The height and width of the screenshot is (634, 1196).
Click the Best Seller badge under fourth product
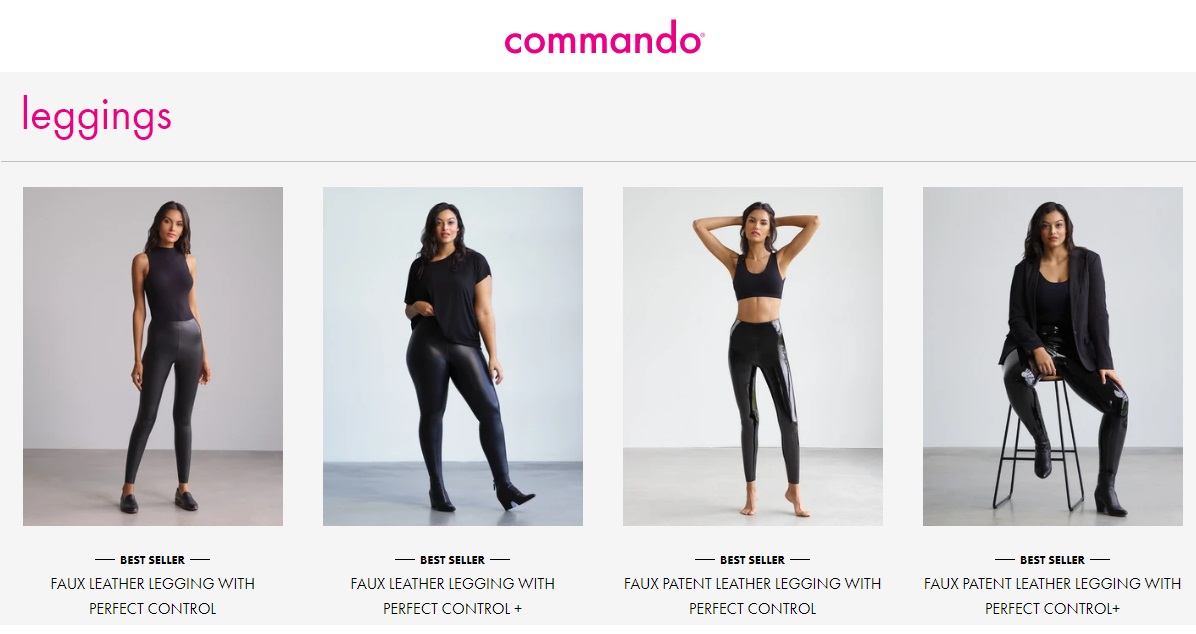1053,560
